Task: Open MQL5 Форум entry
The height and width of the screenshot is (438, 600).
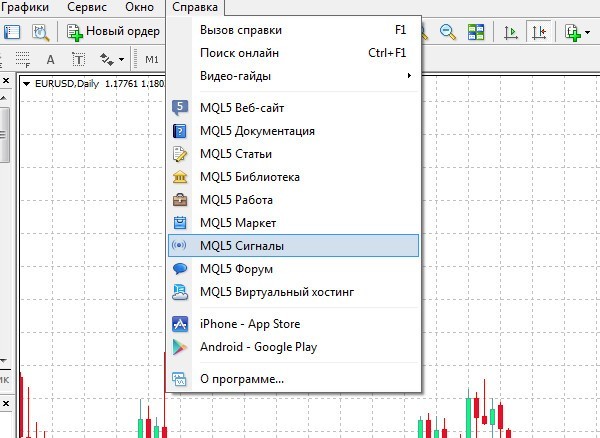Action: pyautogui.click(x=293, y=269)
